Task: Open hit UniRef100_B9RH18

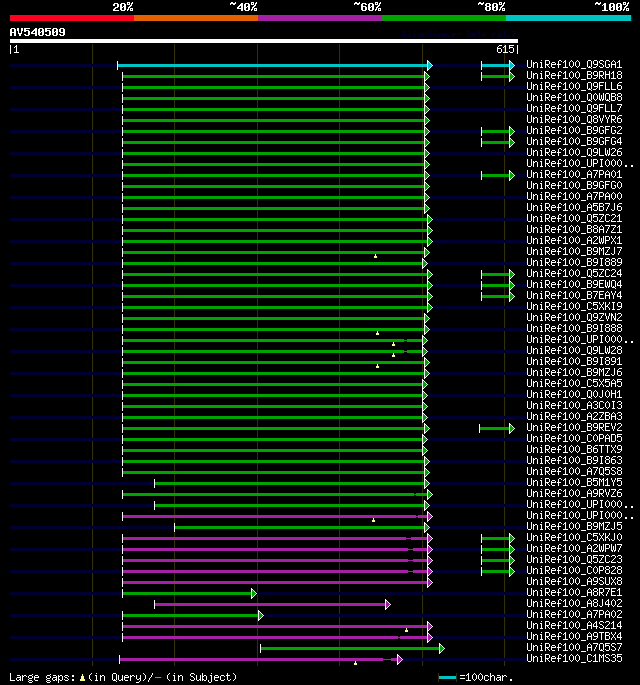Action: click(x=574, y=76)
